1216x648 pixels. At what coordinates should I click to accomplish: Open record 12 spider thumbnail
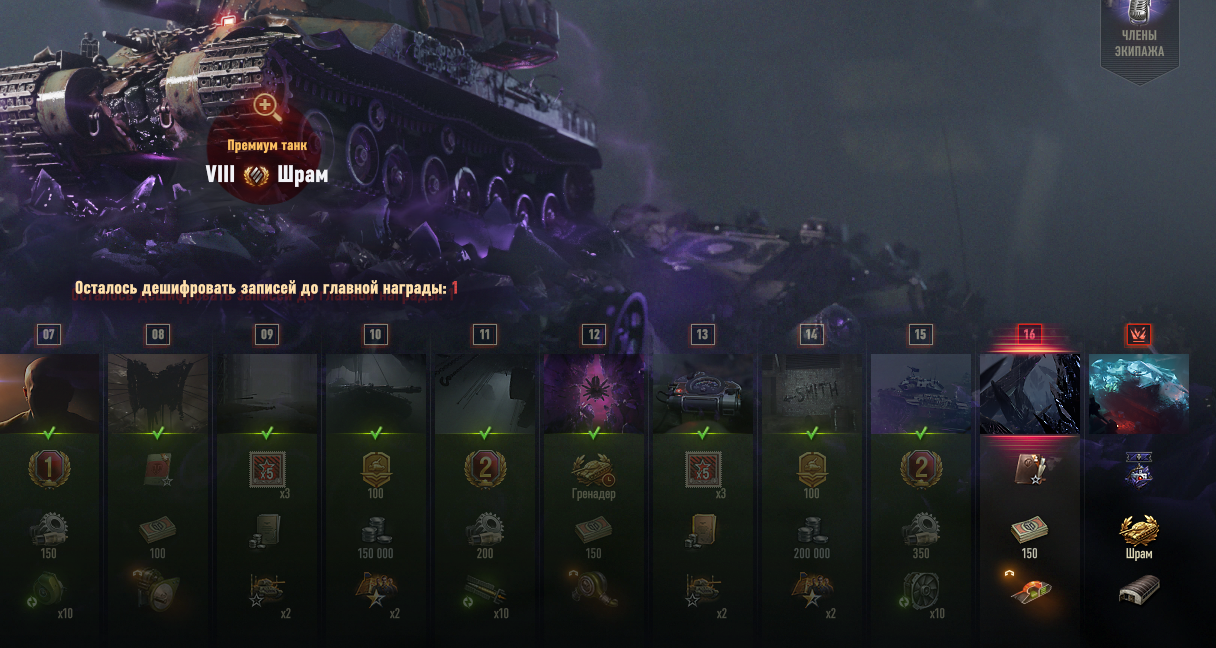[x=594, y=393]
